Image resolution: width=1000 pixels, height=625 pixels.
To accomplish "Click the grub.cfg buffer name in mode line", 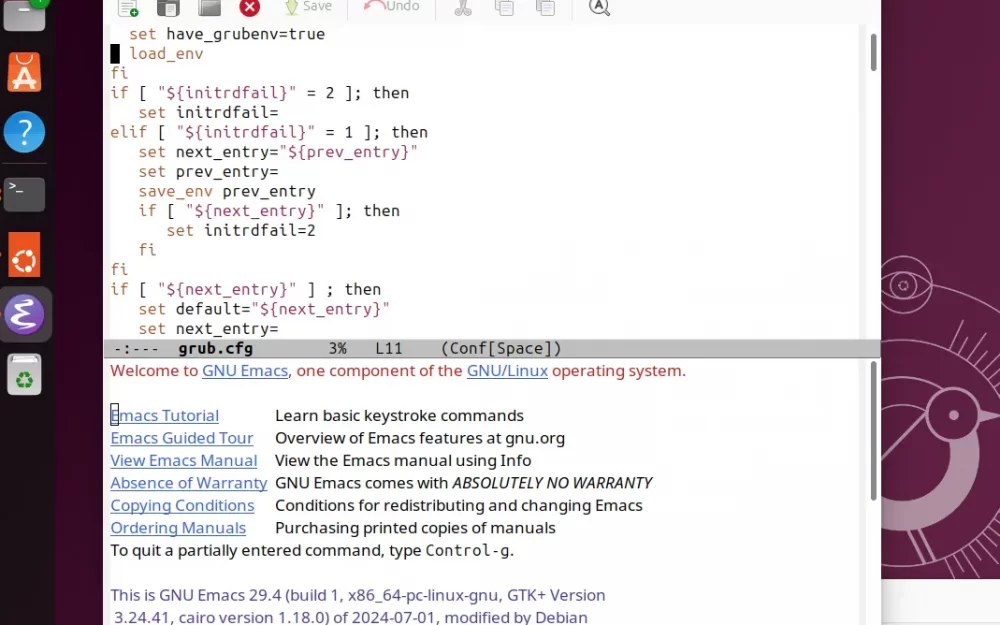I will (x=215, y=349).
